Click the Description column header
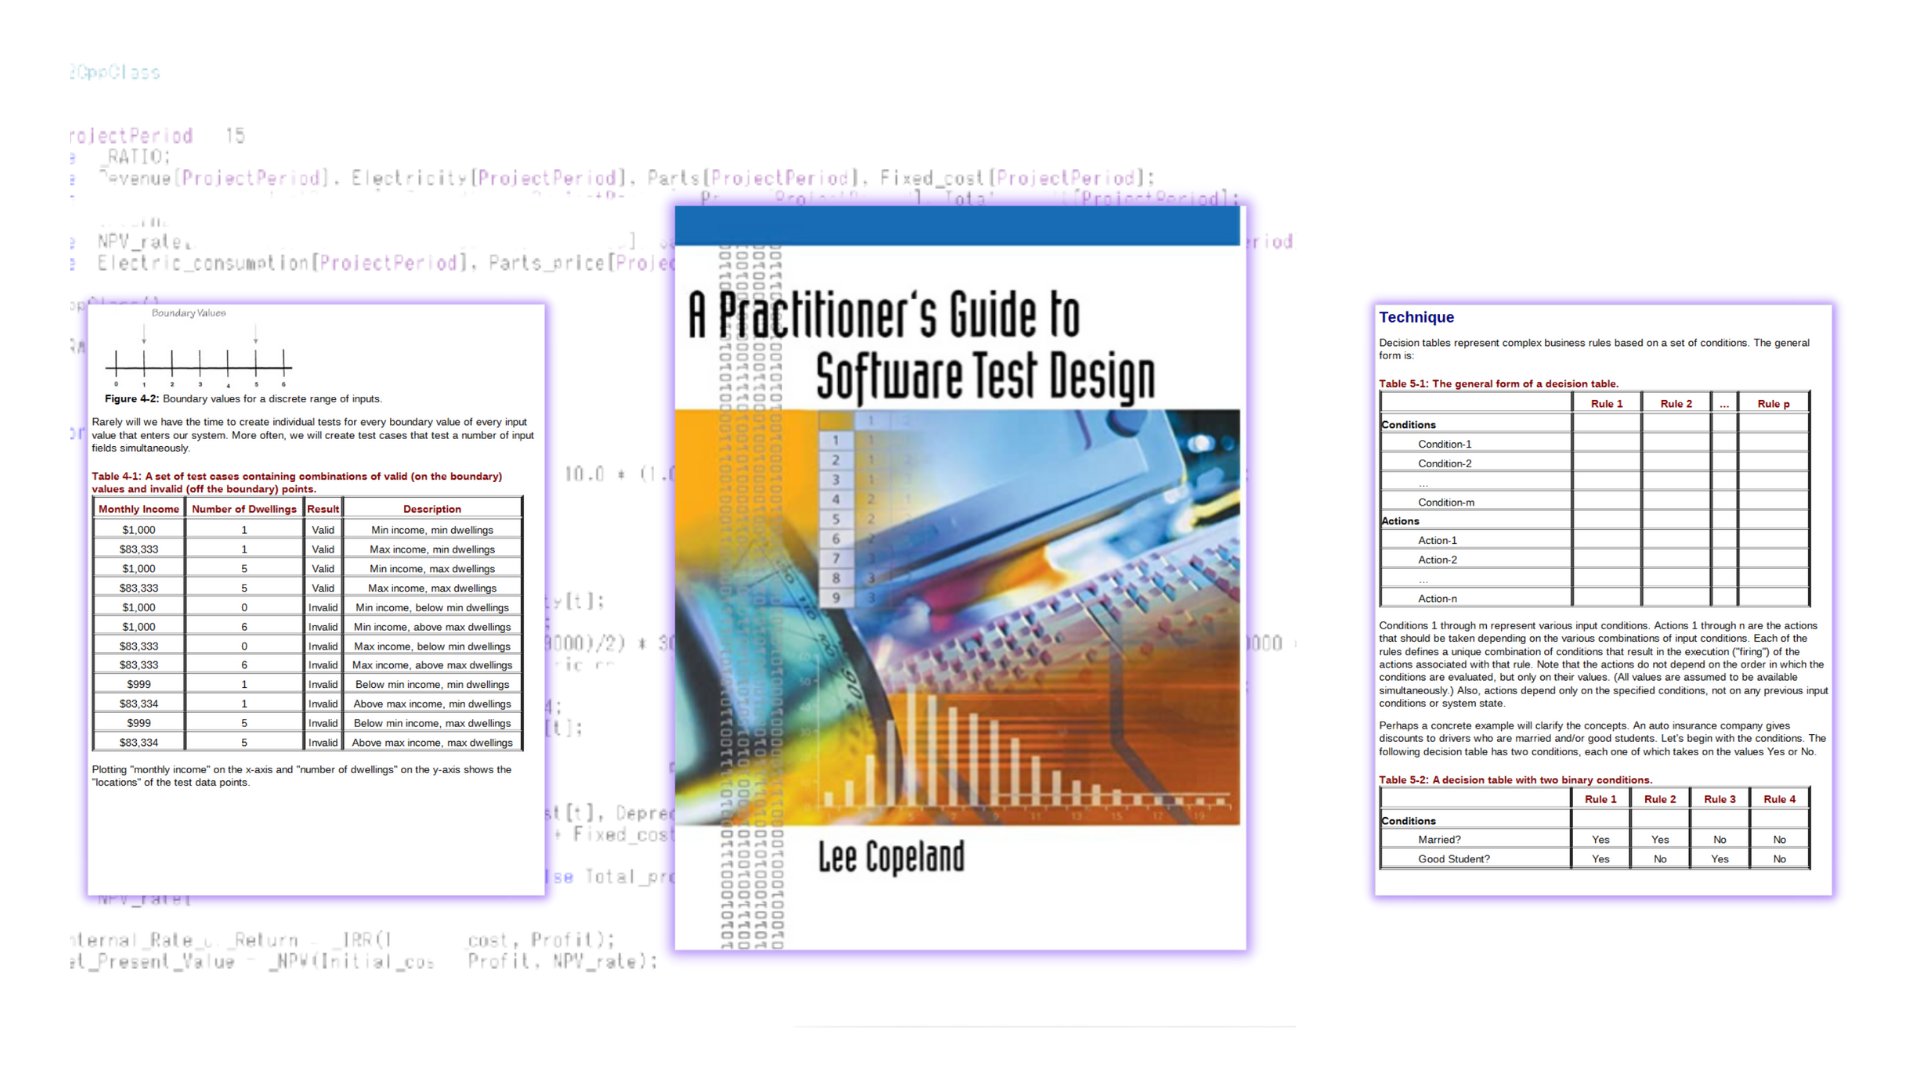 (432, 509)
